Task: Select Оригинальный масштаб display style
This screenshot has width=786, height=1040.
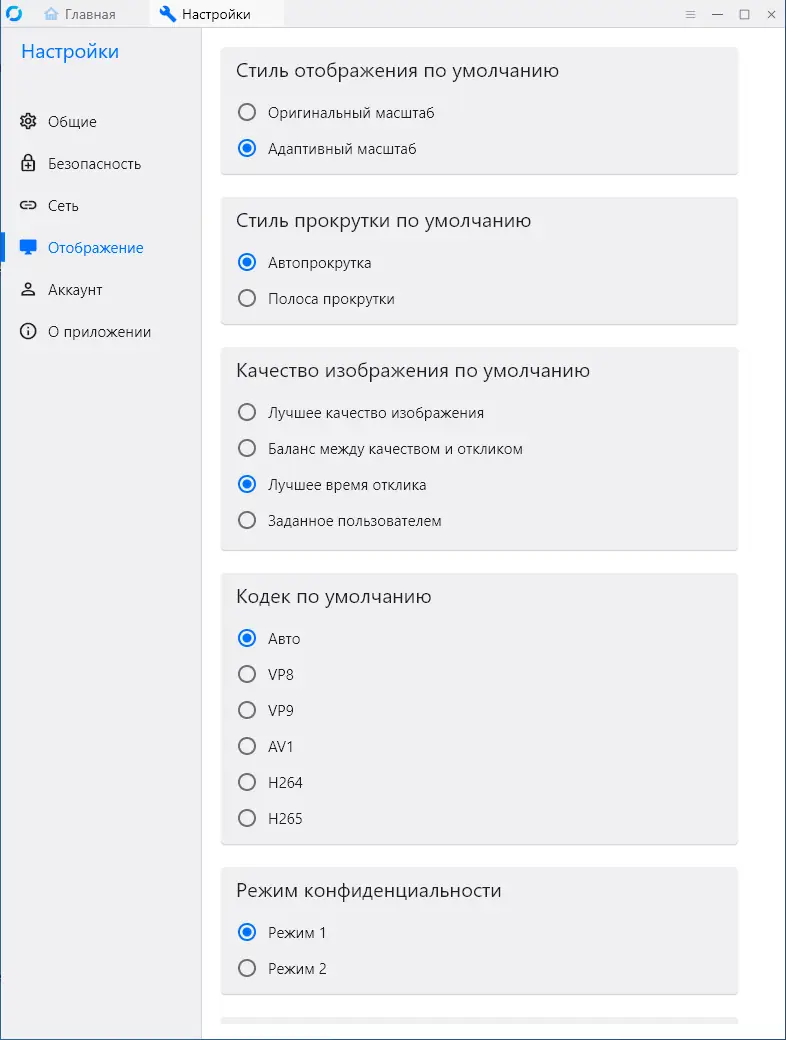Action: [247, 112]
